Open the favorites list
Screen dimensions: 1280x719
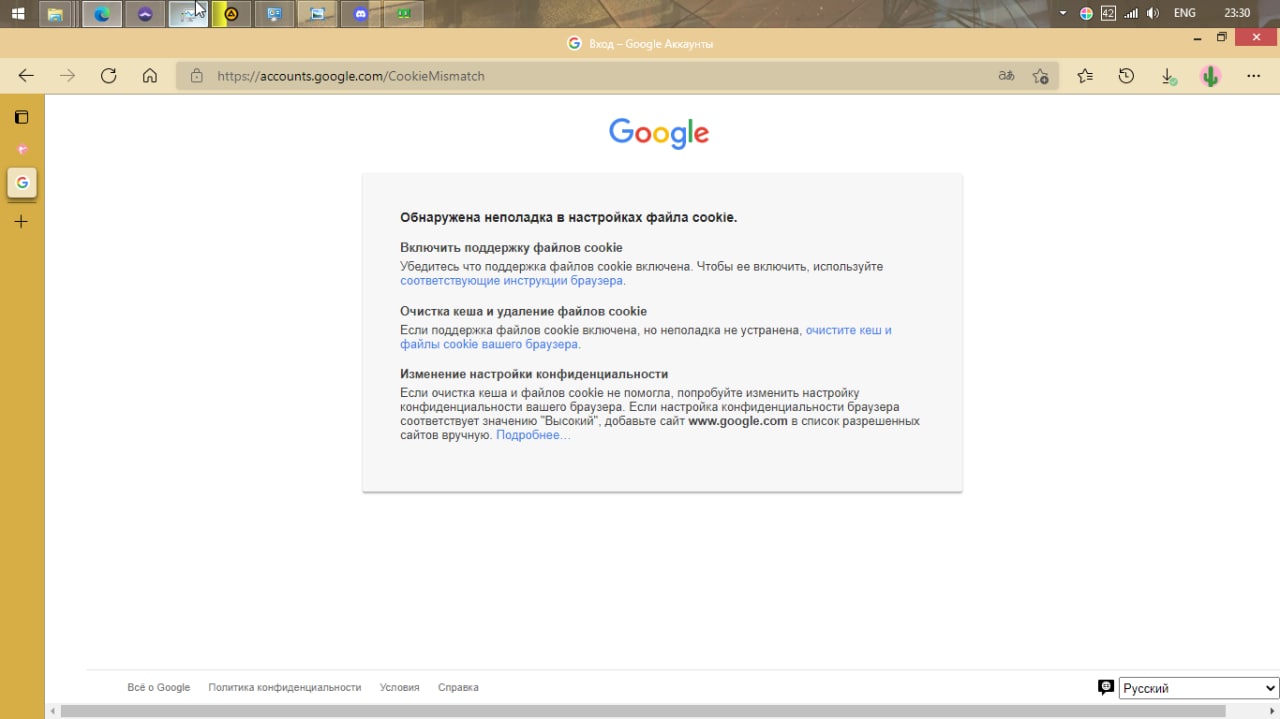point(1085,76)
